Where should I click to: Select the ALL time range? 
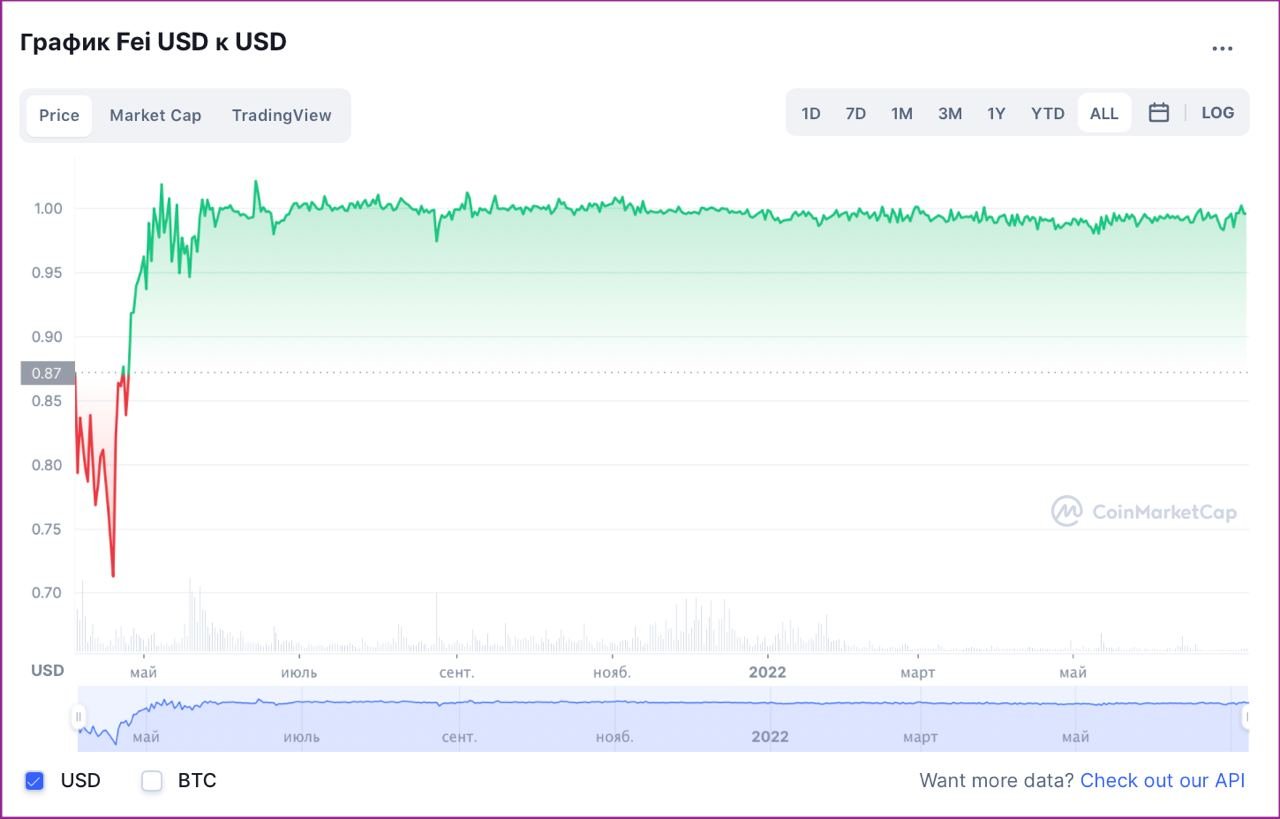point(1104,113)
